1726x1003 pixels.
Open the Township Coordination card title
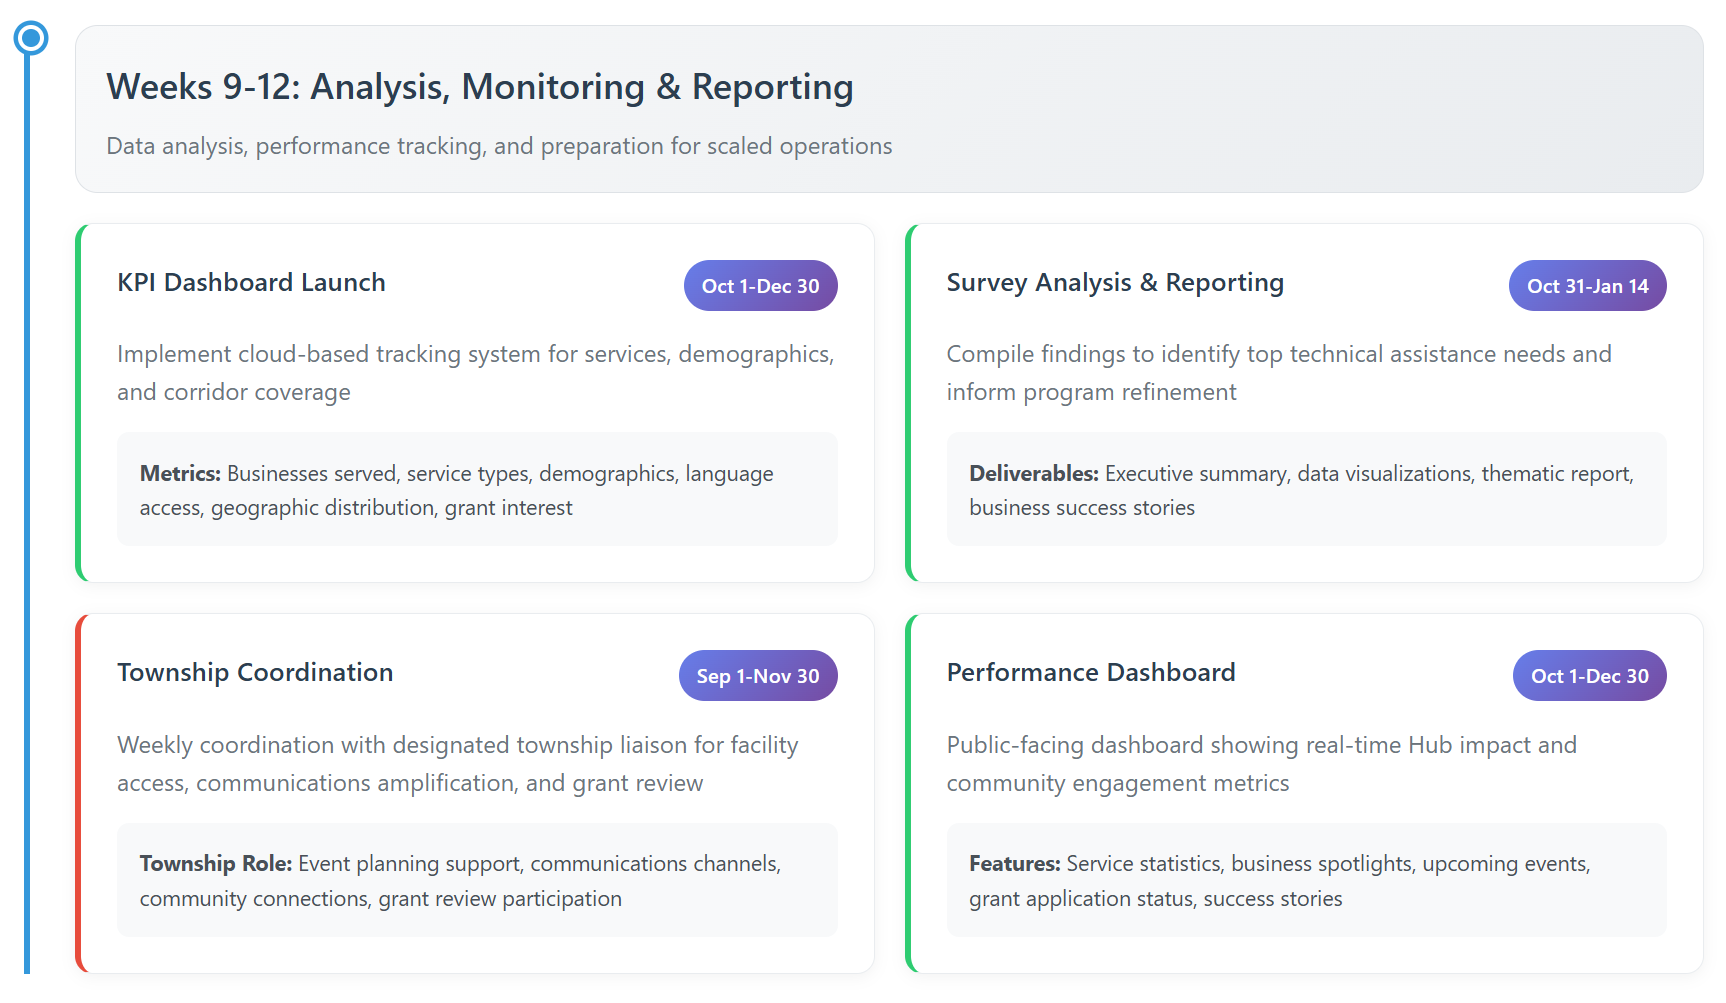[x=255, y=673]
